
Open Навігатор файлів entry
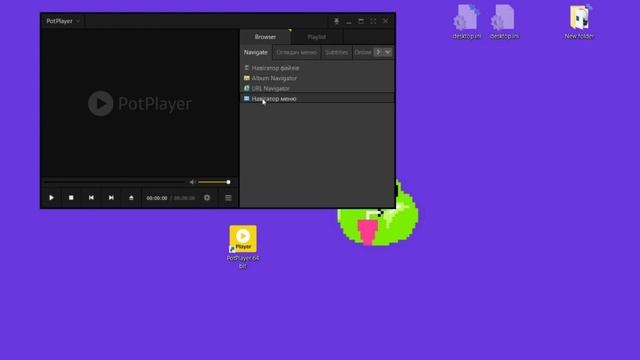tap(317, 68)
